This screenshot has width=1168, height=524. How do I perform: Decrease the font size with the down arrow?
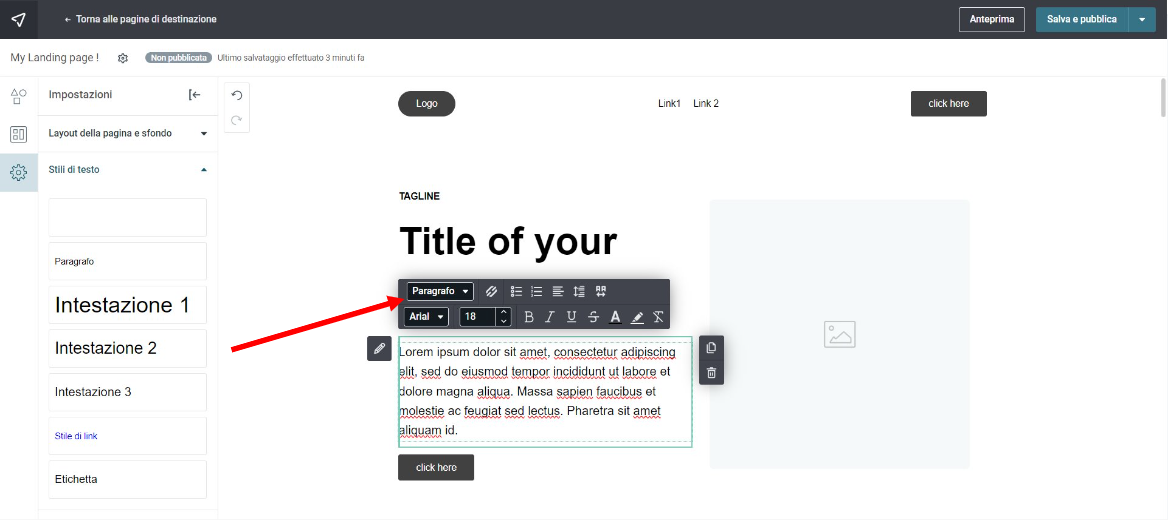click(504, 321)
